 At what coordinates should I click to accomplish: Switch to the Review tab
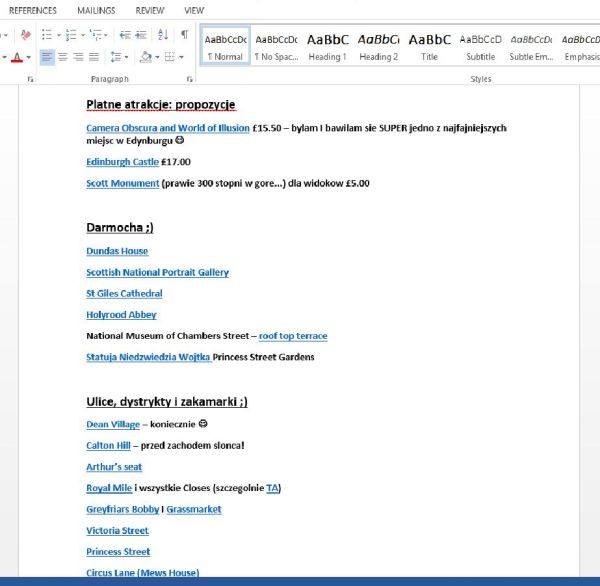point(150,11)
